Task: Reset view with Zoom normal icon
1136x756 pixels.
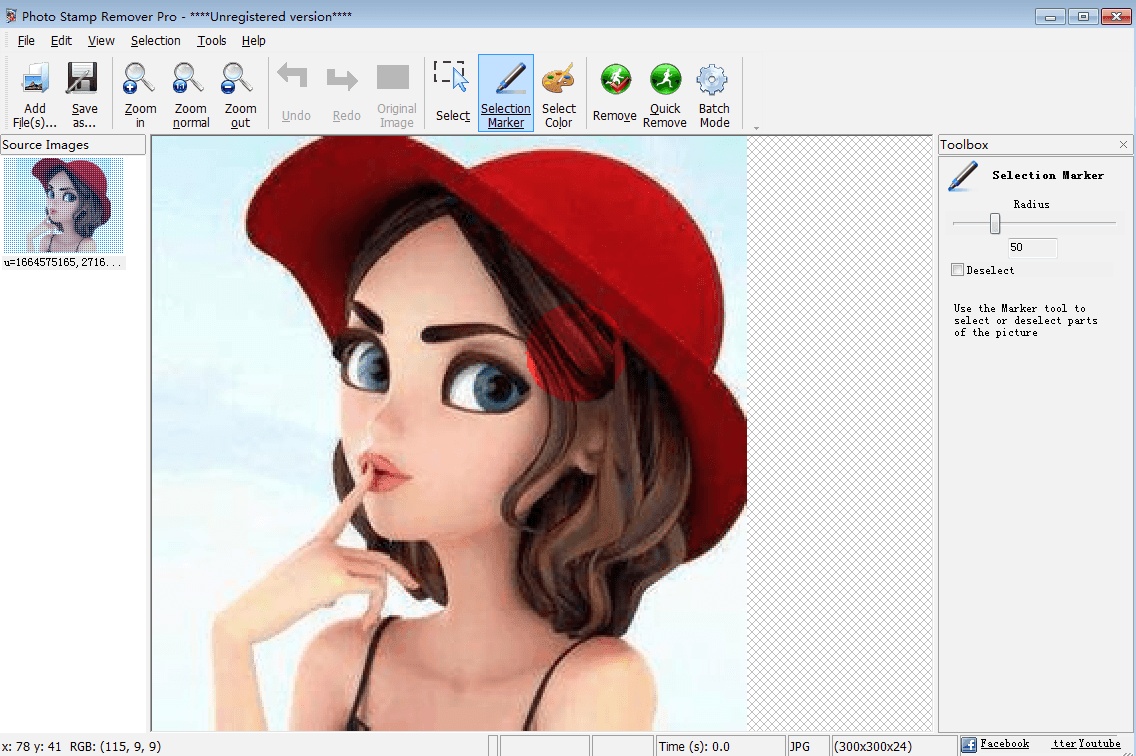Action: 190,80
